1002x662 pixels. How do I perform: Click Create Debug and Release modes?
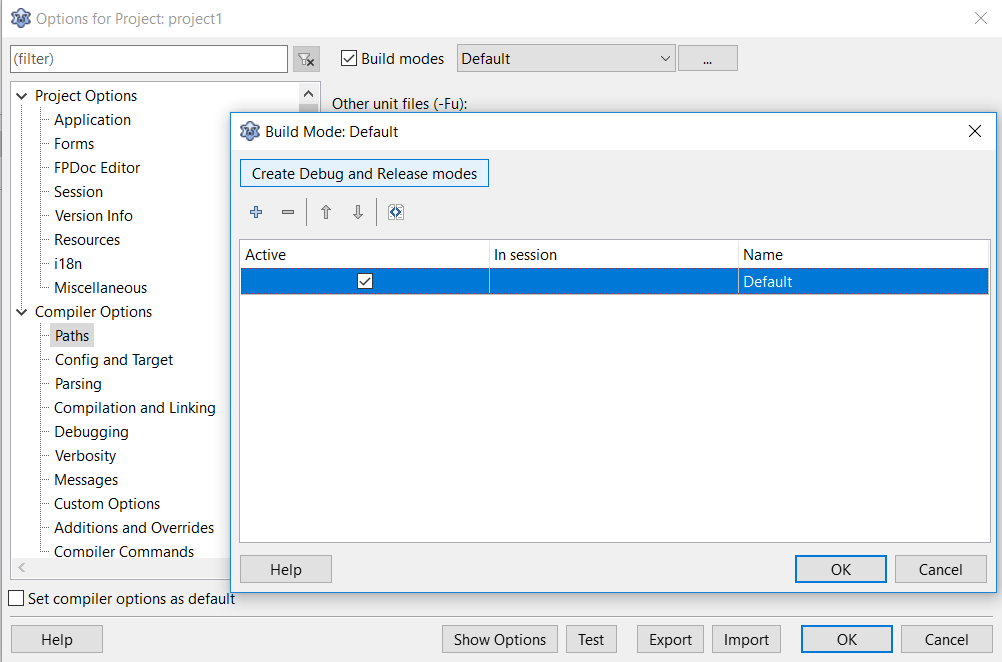[364, 173]
